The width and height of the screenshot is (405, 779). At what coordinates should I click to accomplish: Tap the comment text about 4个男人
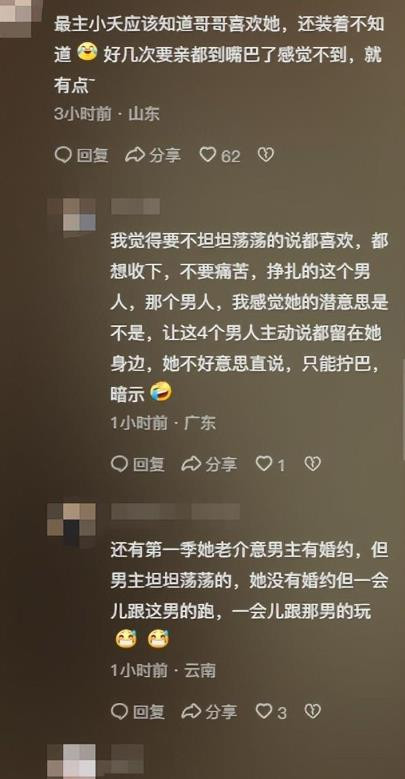pos(249,318)
